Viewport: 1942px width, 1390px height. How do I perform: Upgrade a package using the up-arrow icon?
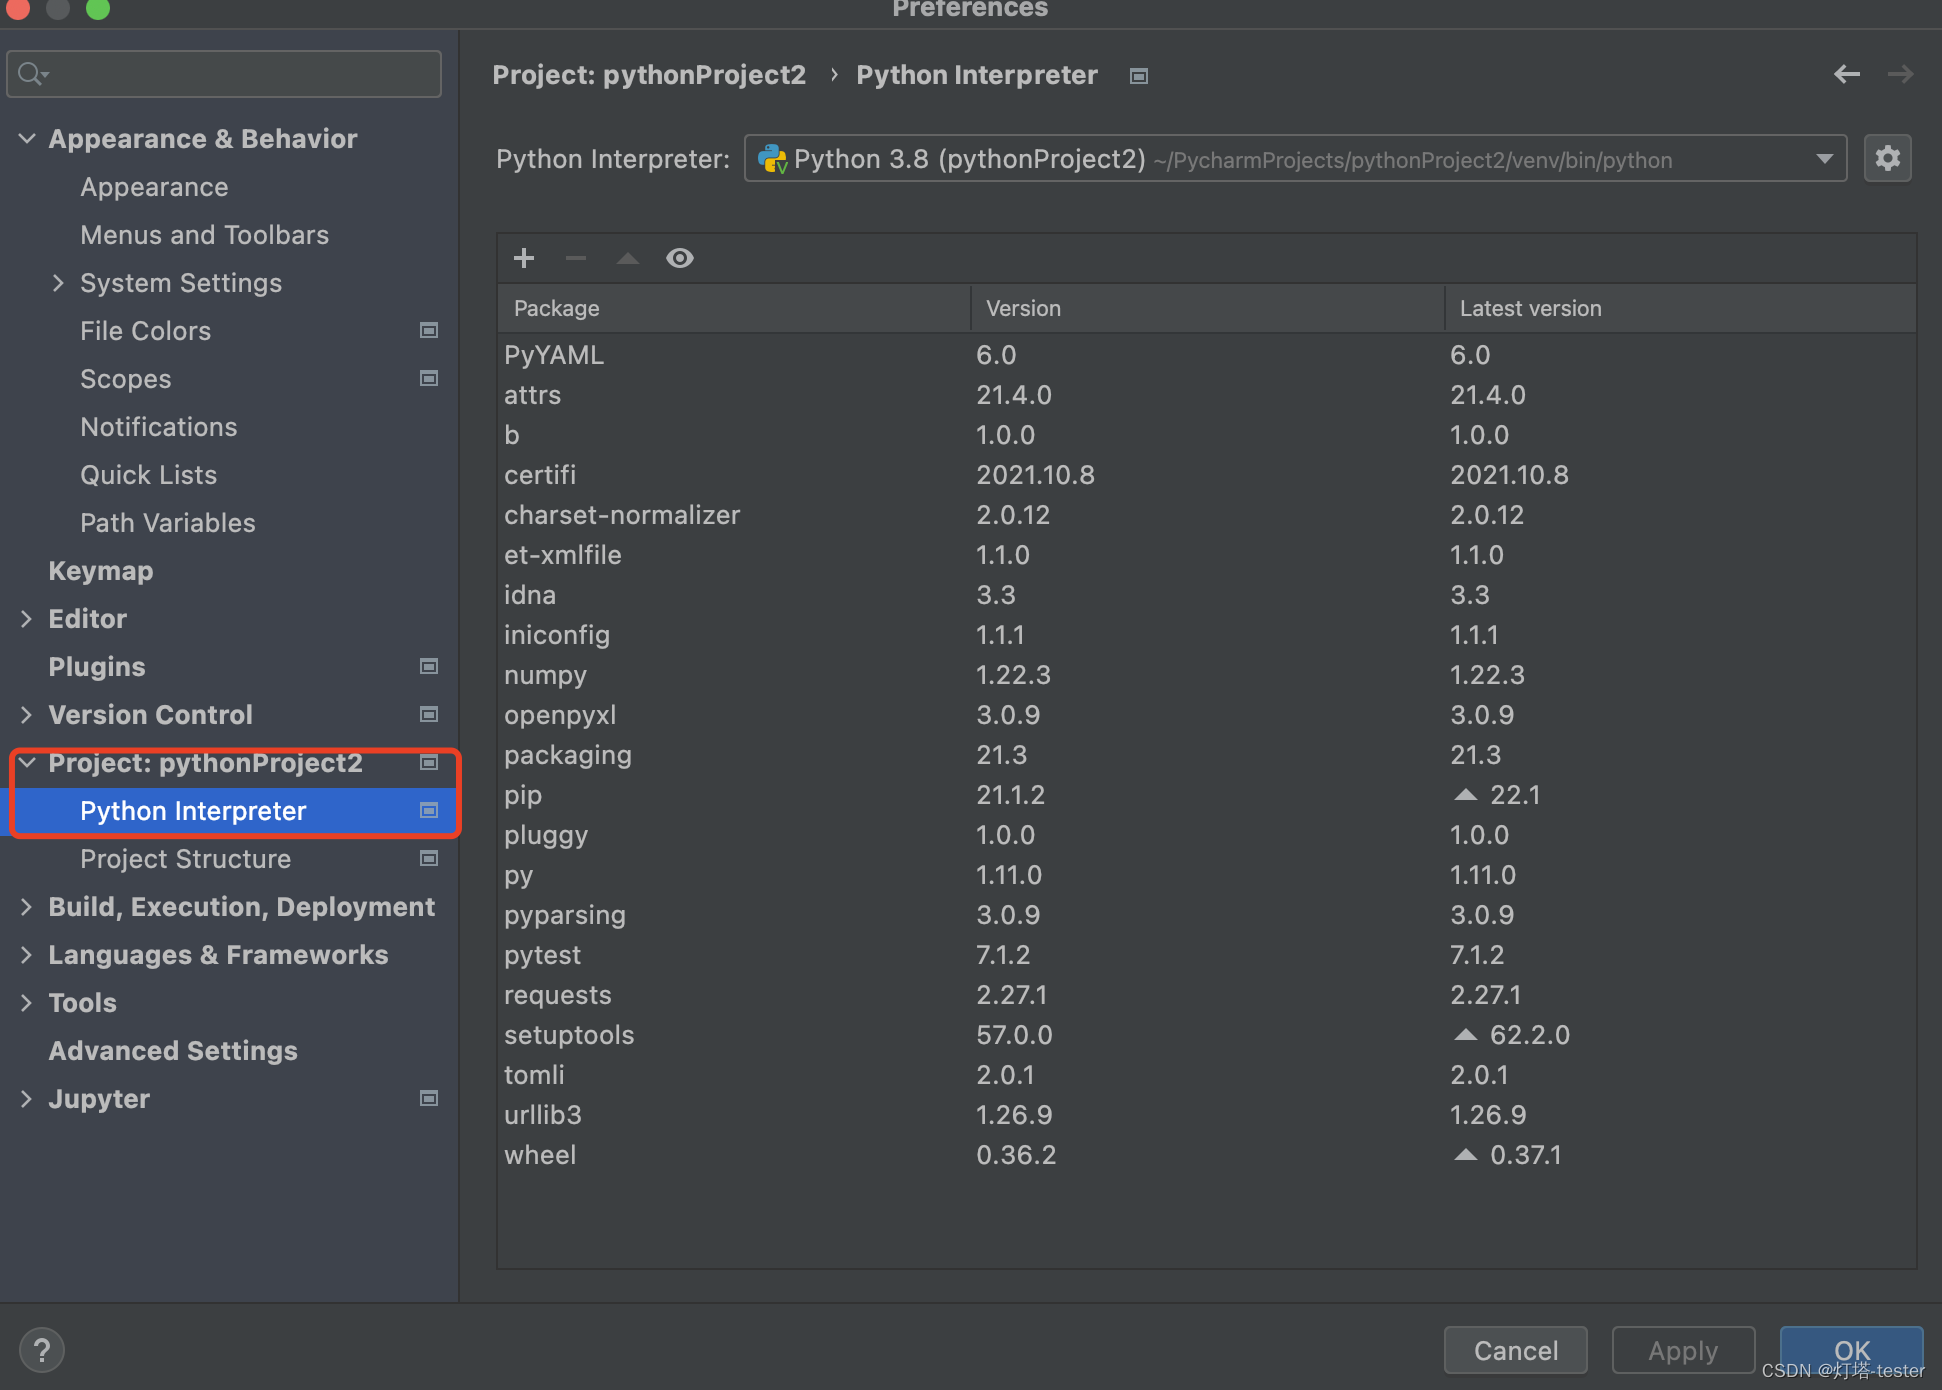coord(627,258)
